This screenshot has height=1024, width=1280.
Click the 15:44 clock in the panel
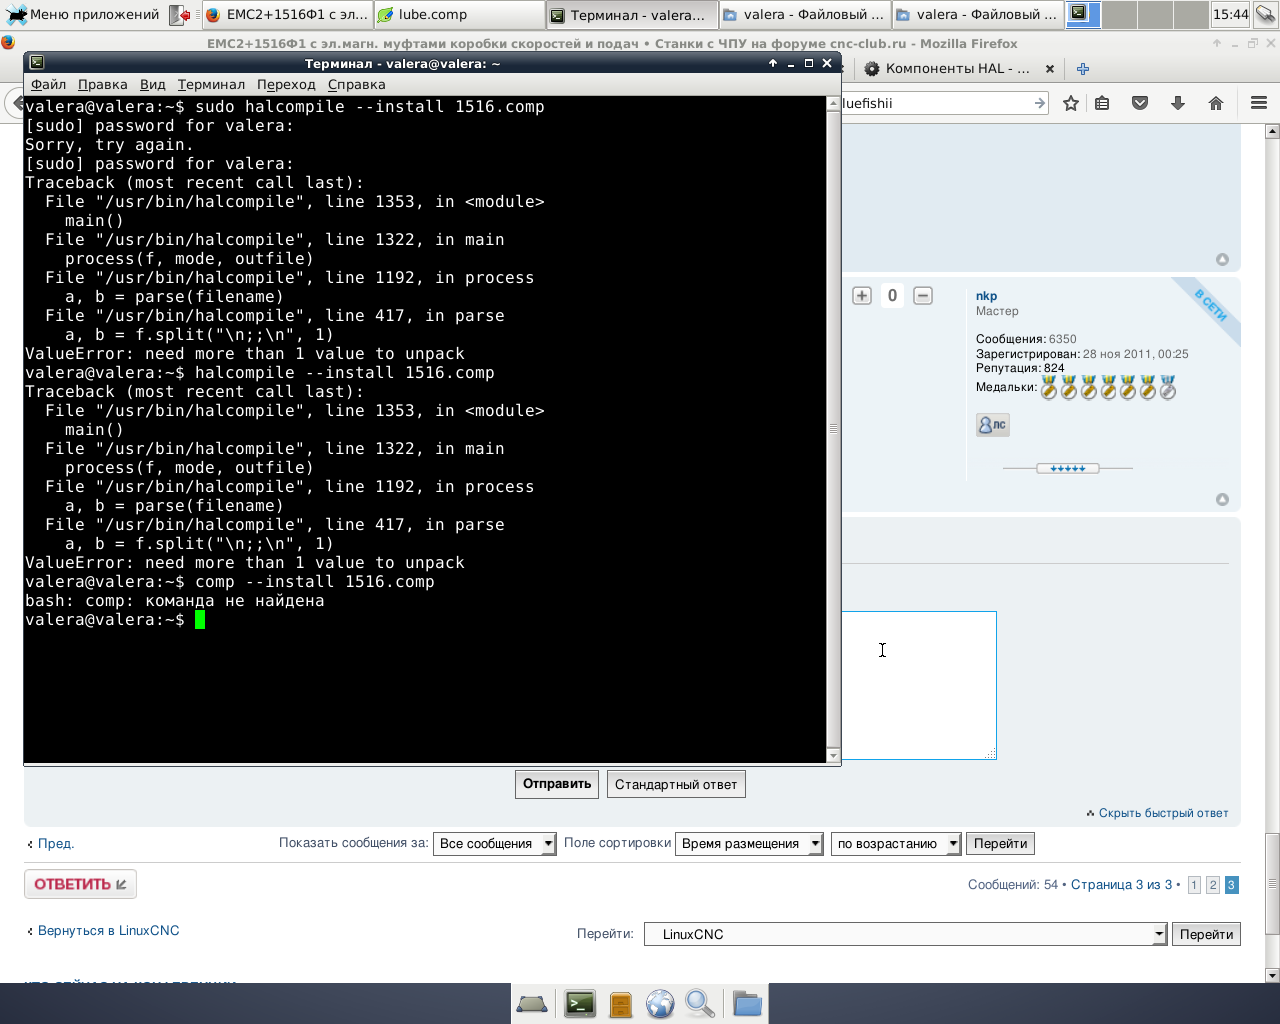click(x=1230, y=14)
